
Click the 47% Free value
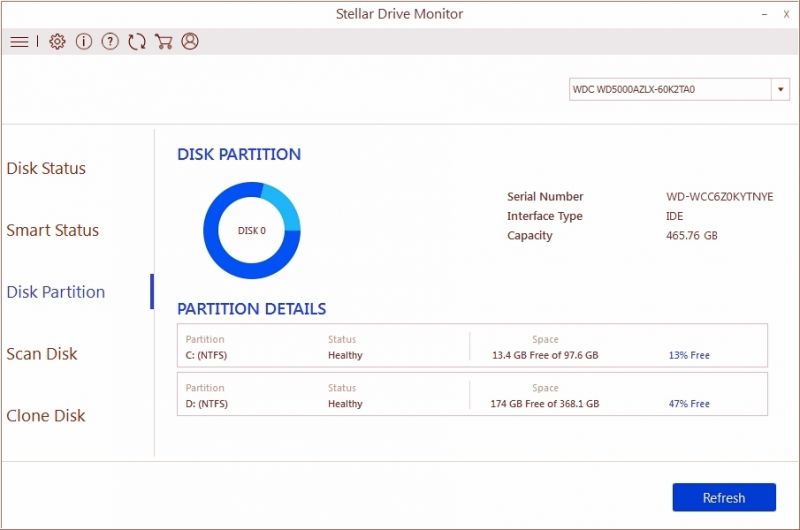tap(689, 403)
